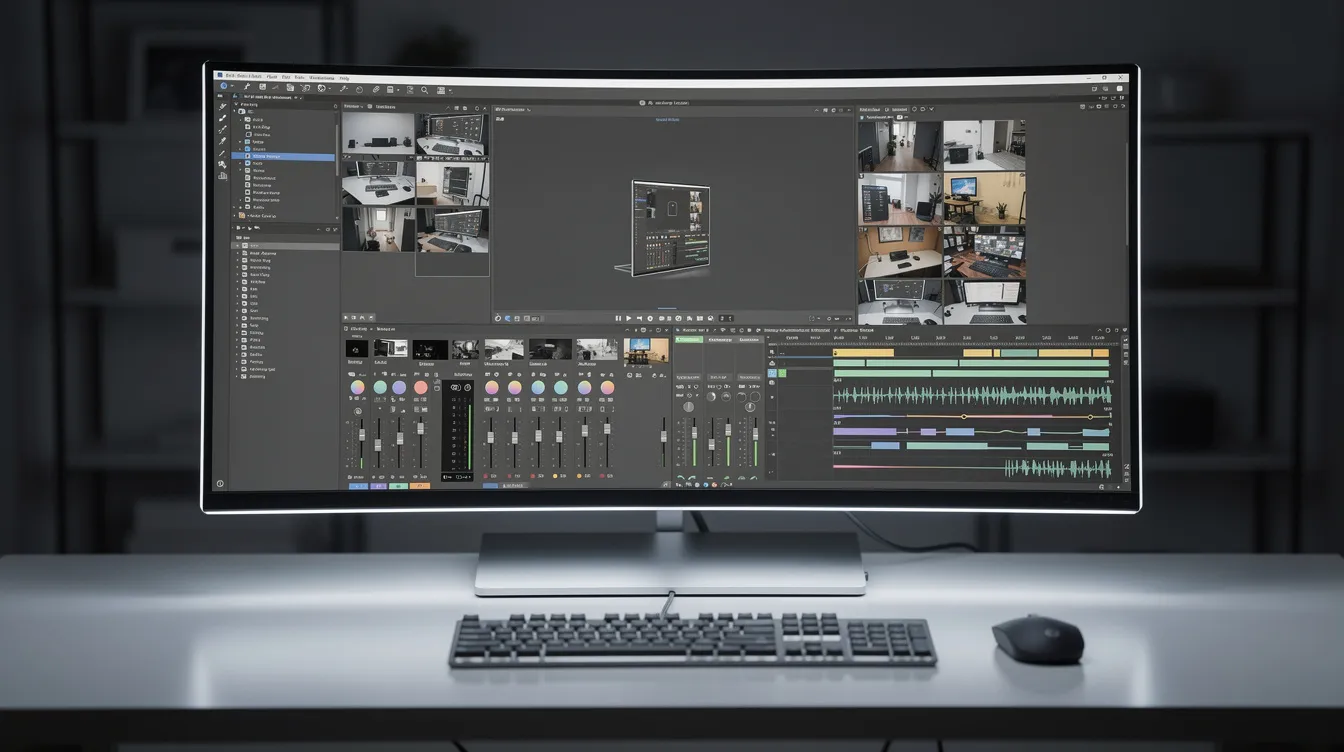Click the blue round icon at toolbar start
Image resolution: width=1344 pixels, height=752 pixels.
pos(223,85)
